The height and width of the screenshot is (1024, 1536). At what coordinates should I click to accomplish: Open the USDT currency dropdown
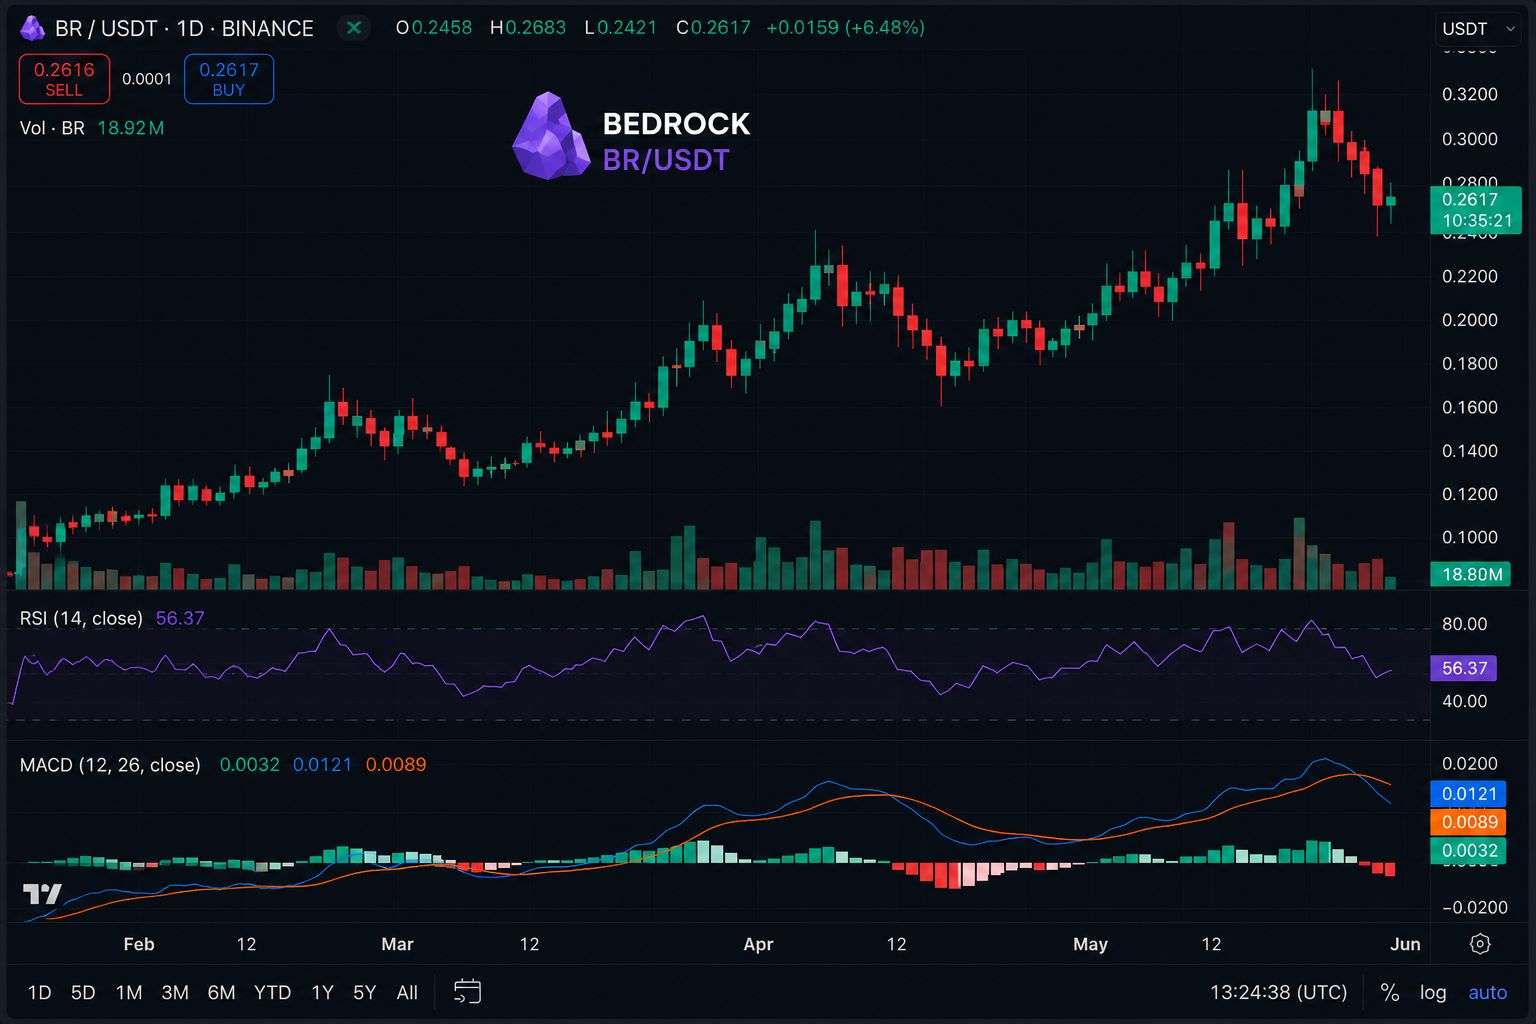1478,29
